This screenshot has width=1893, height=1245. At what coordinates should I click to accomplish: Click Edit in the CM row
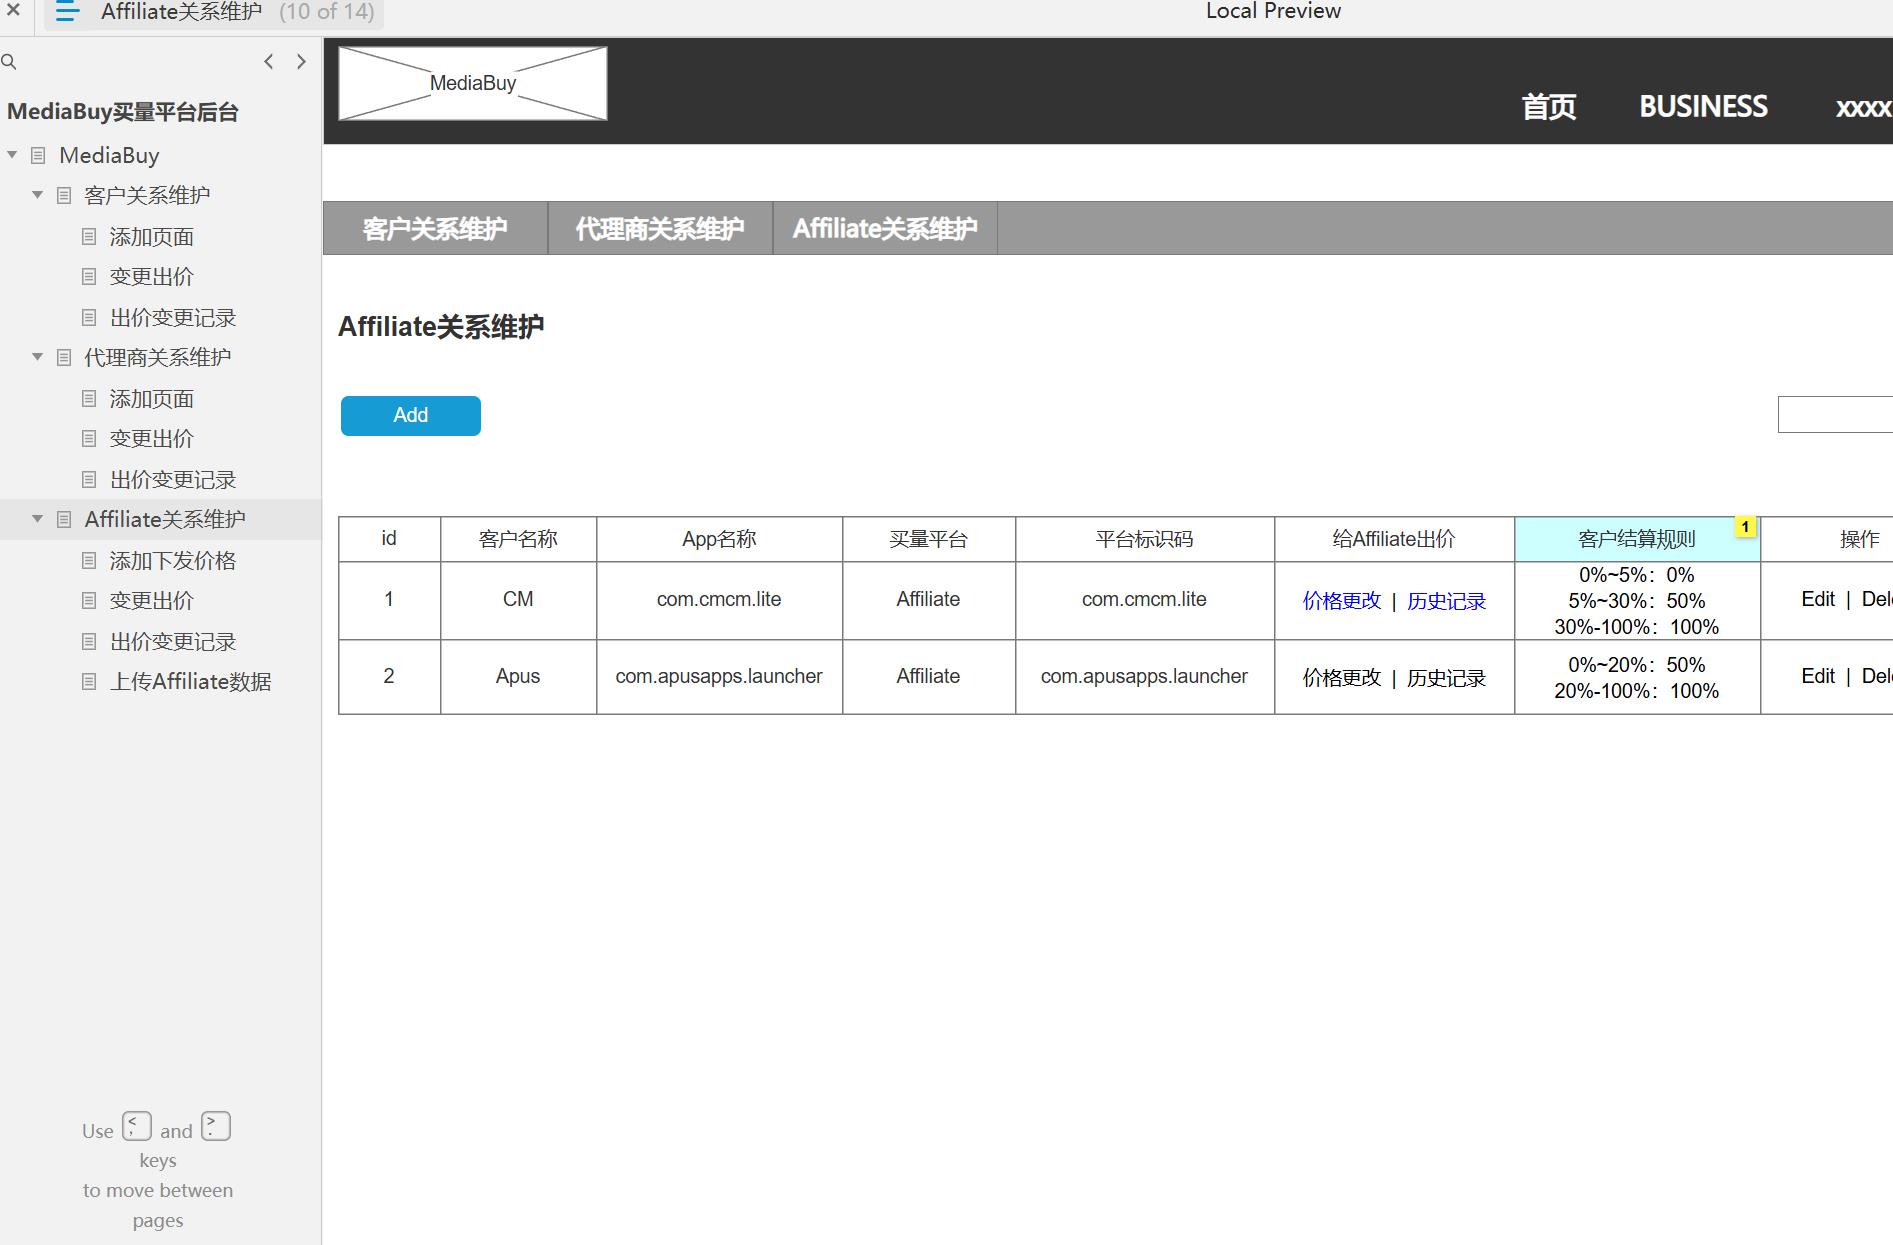1817,599
